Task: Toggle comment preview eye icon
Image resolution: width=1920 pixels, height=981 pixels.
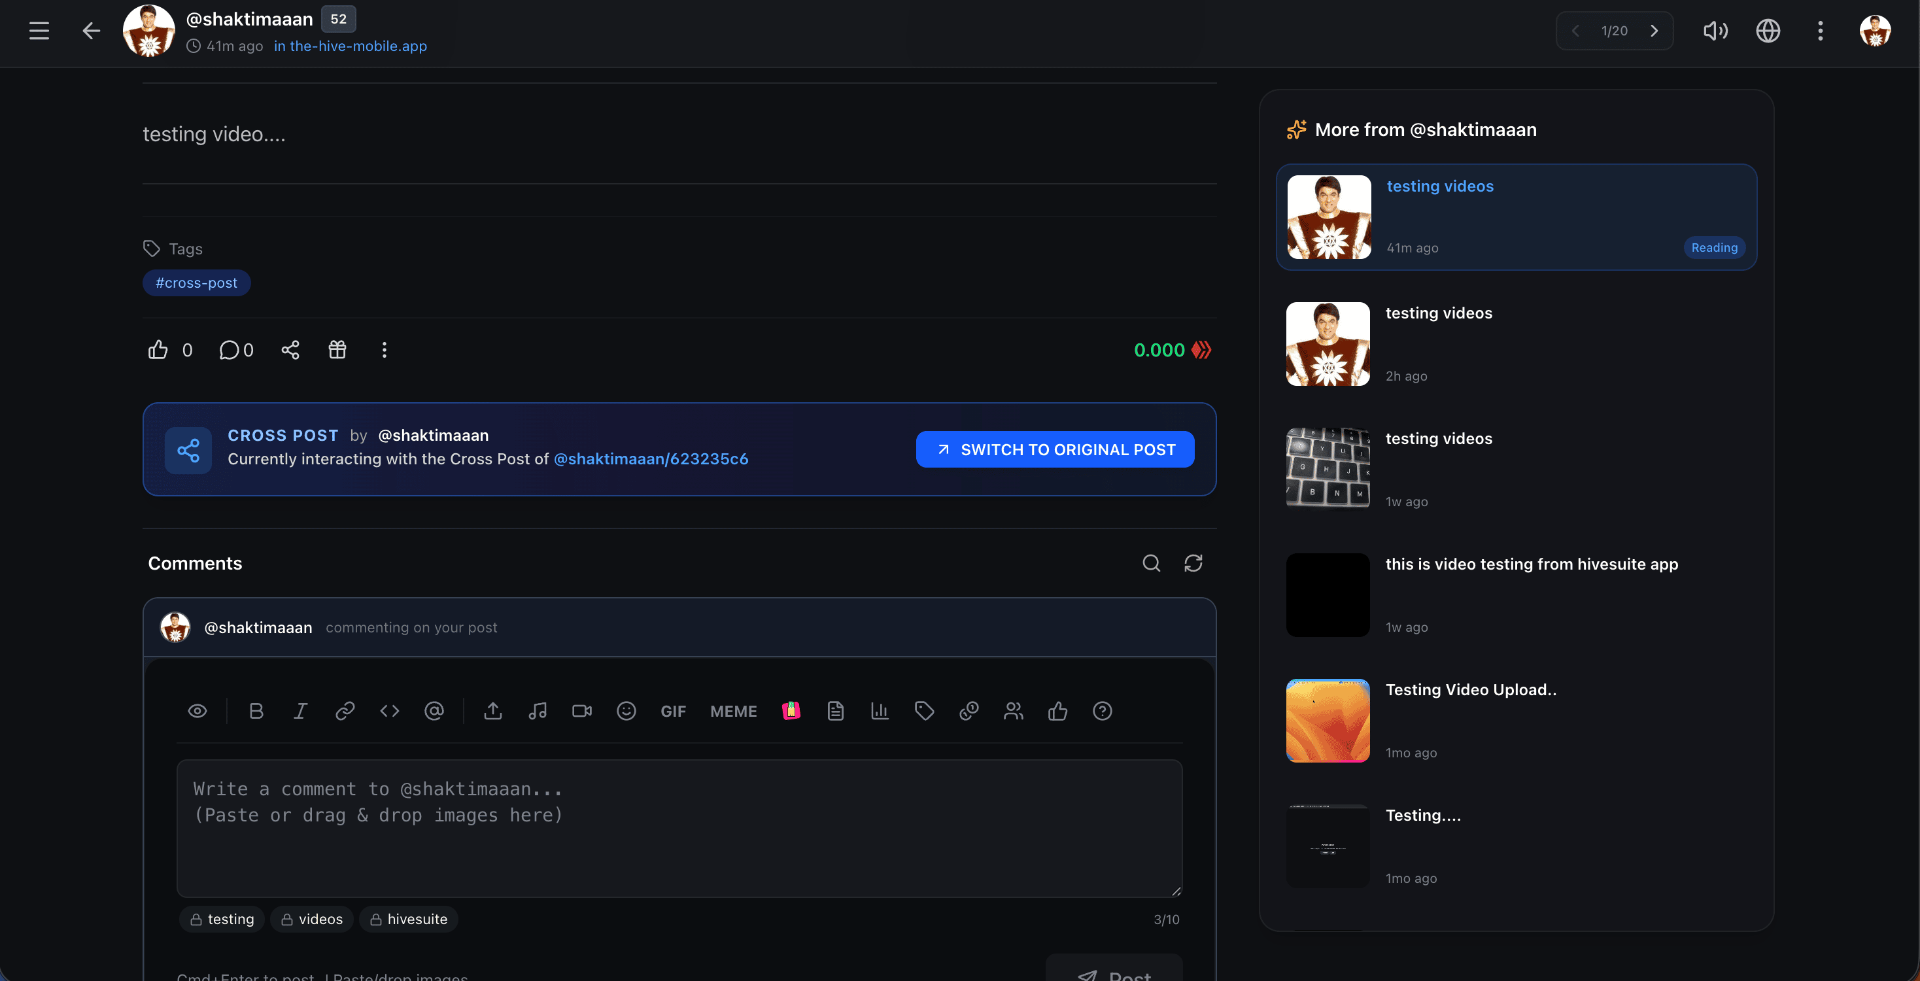Action: 198,711
